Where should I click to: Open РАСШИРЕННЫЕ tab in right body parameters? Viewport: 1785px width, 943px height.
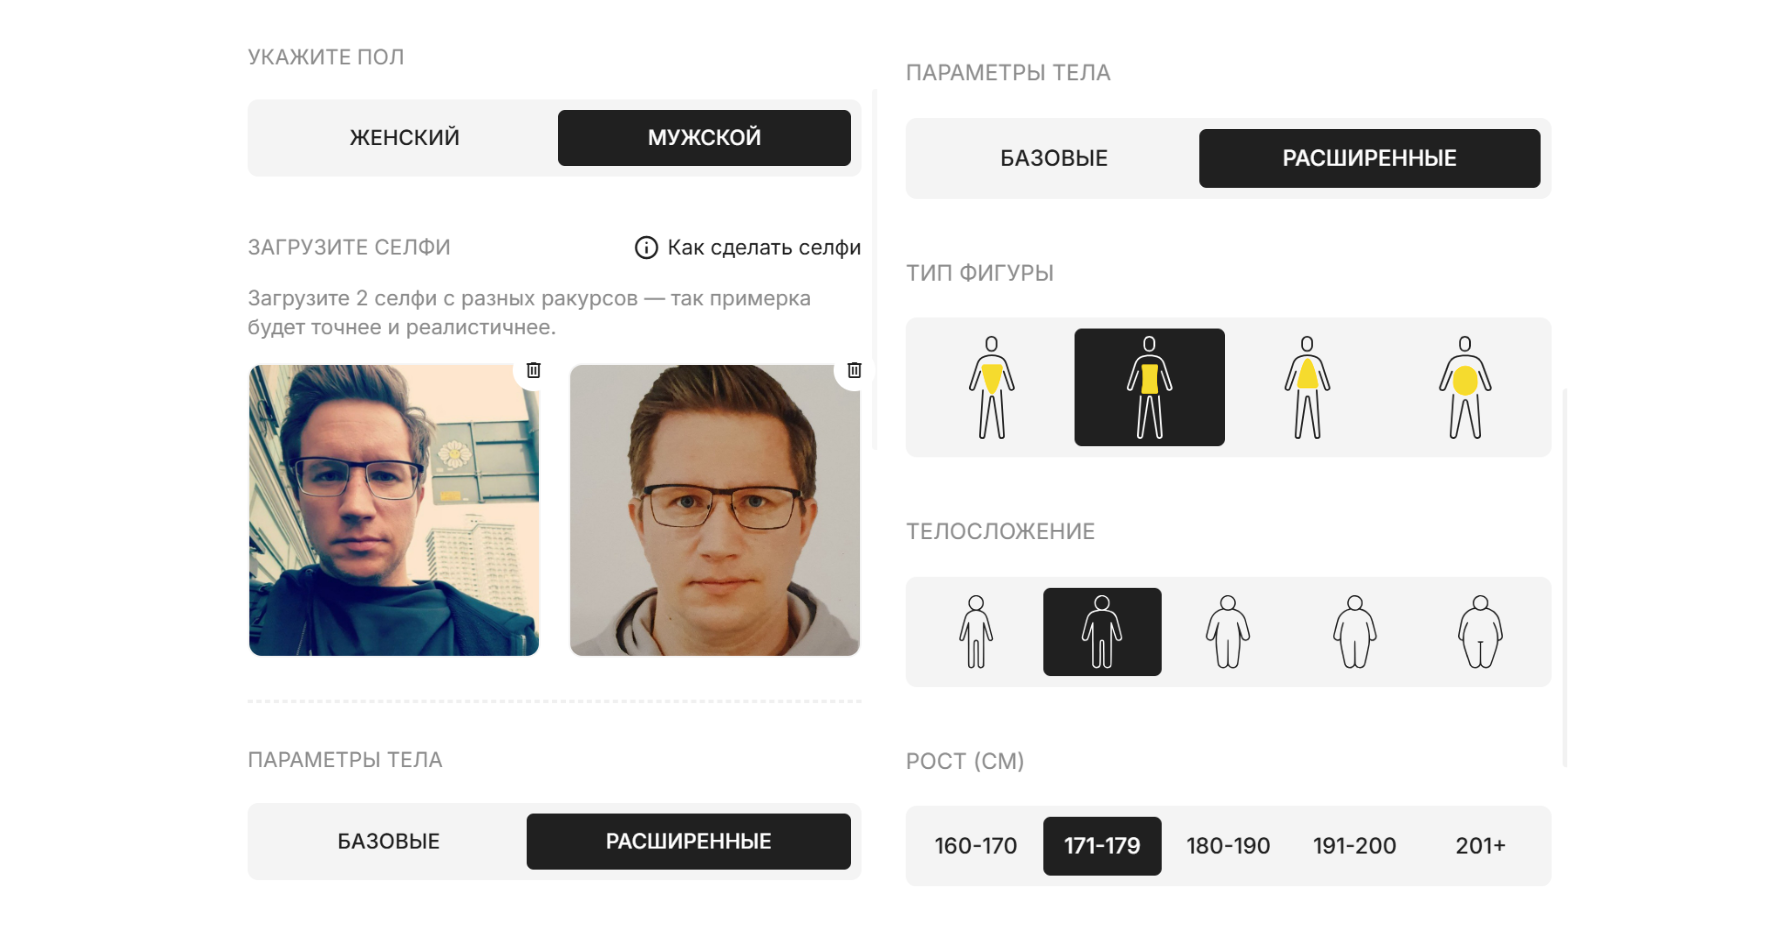tap(1369, 158)
